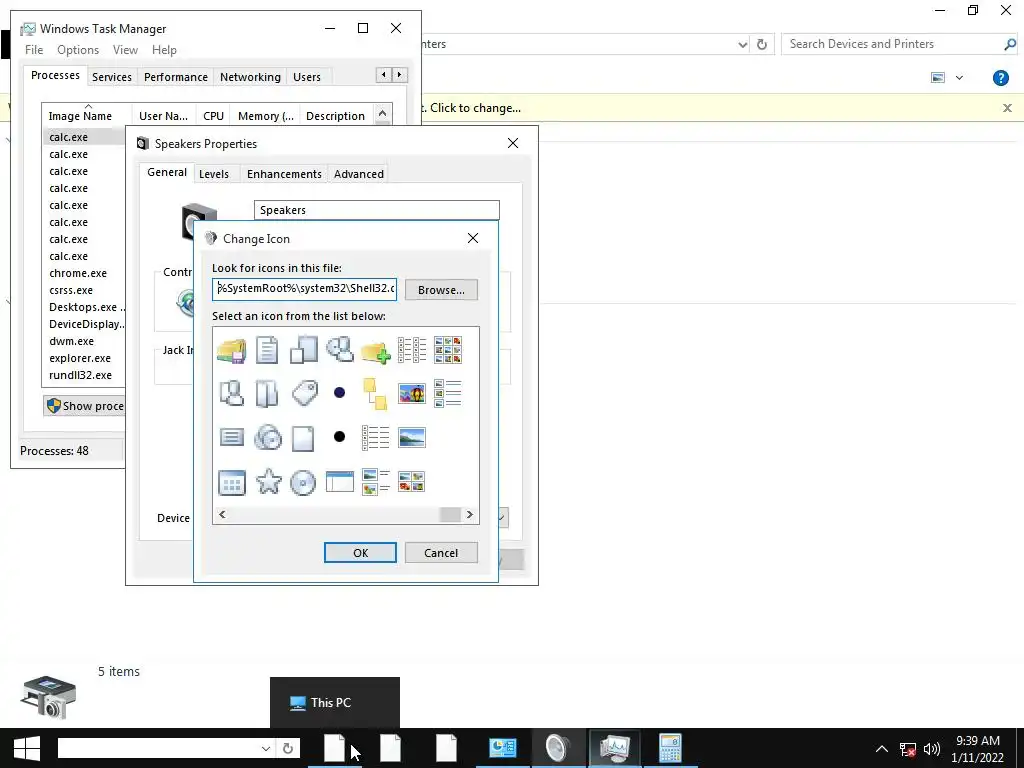Select chrome.exe in process list

click(x=78, y=273)
